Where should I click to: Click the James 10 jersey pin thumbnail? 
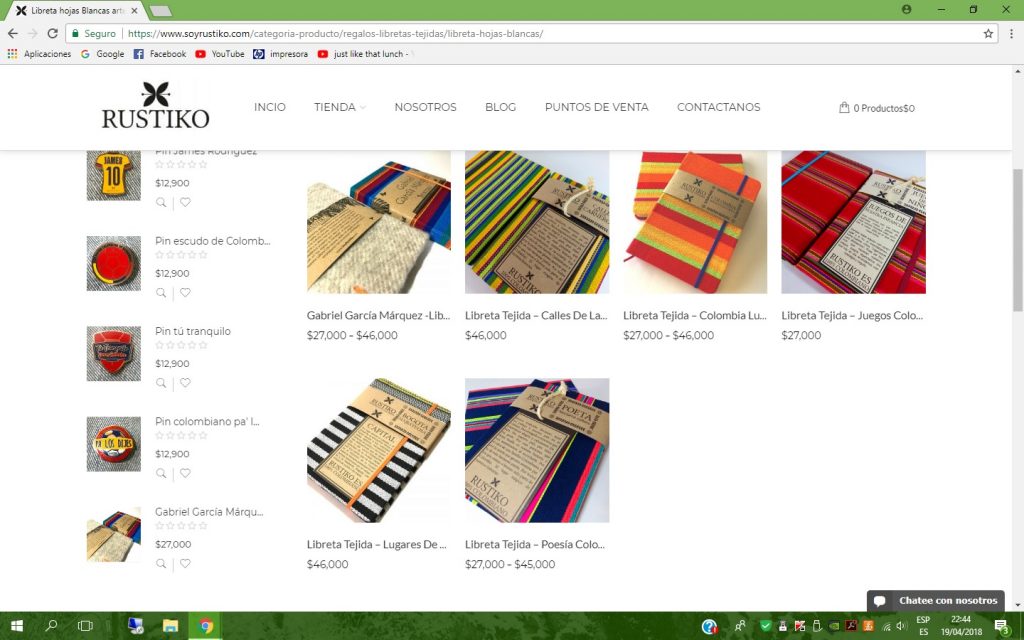(114, 175)
